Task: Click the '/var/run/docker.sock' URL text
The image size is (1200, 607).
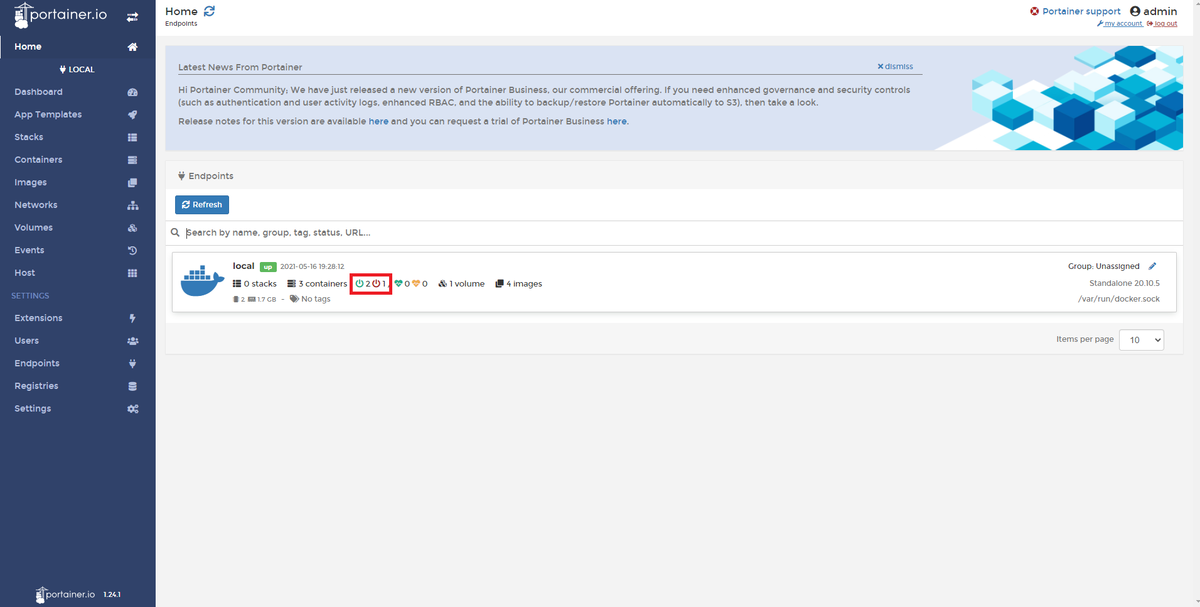Action: click(1119, 299)
